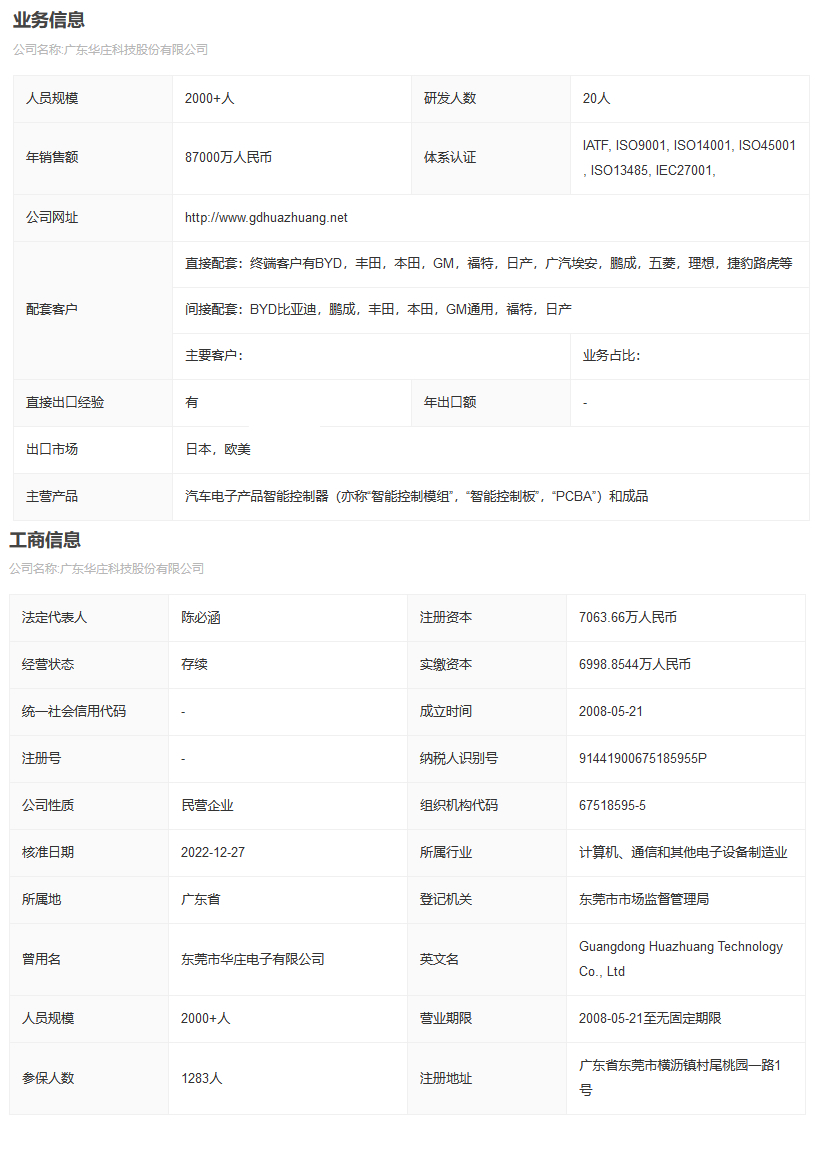This screenshot has width=826, height=1150.
Task: Click the 组织机构代码 label cell
Action: click(487, 805)
